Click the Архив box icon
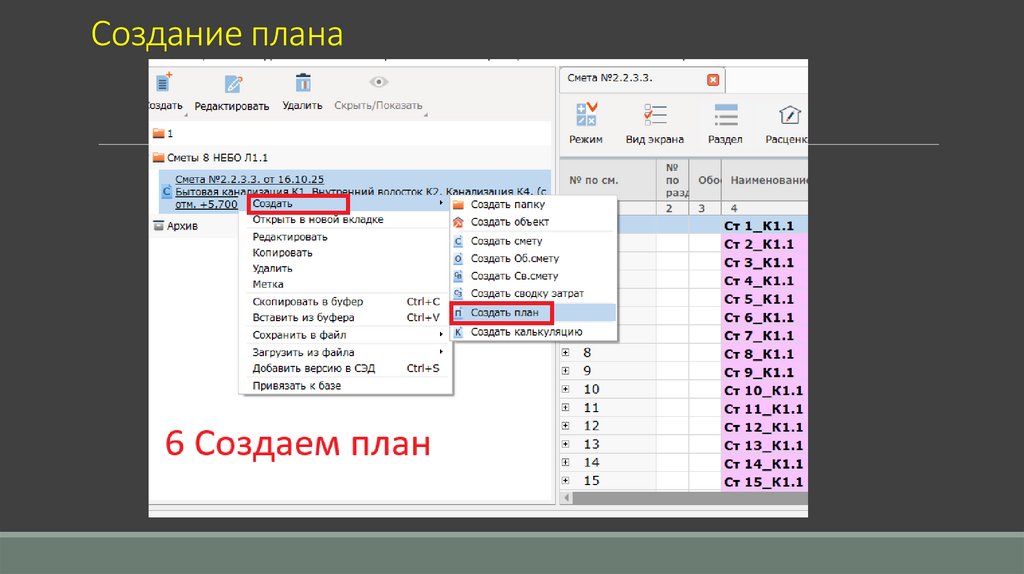 click(158, 226)
